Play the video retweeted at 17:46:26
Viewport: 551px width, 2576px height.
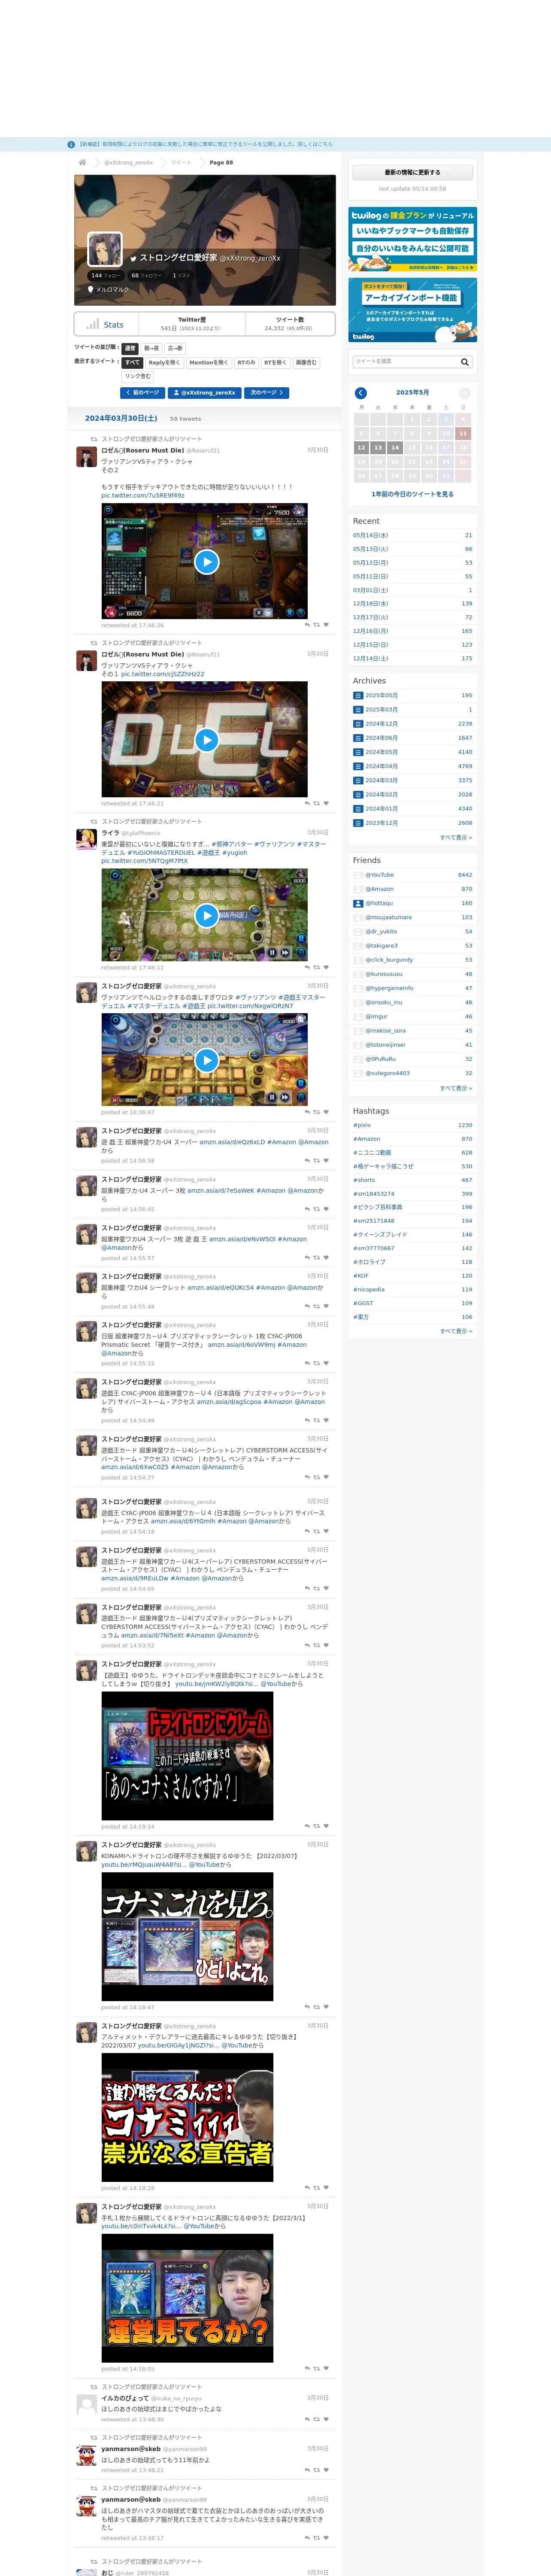[206, 561]
